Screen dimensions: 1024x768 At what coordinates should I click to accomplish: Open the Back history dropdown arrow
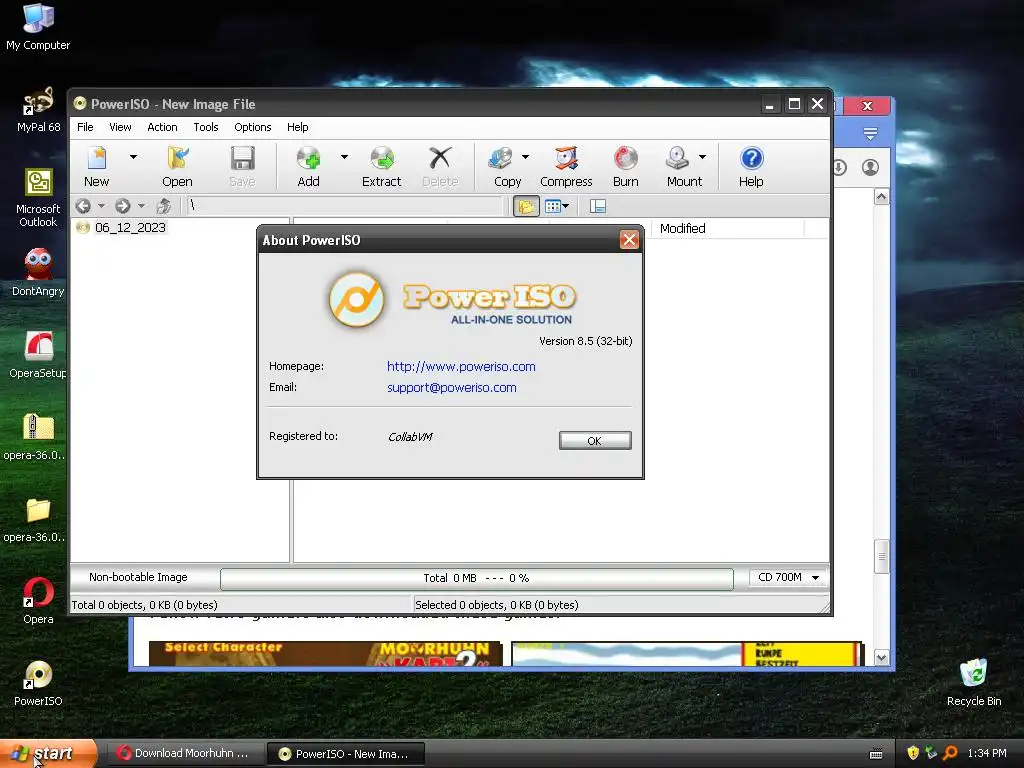pos(101,206)
